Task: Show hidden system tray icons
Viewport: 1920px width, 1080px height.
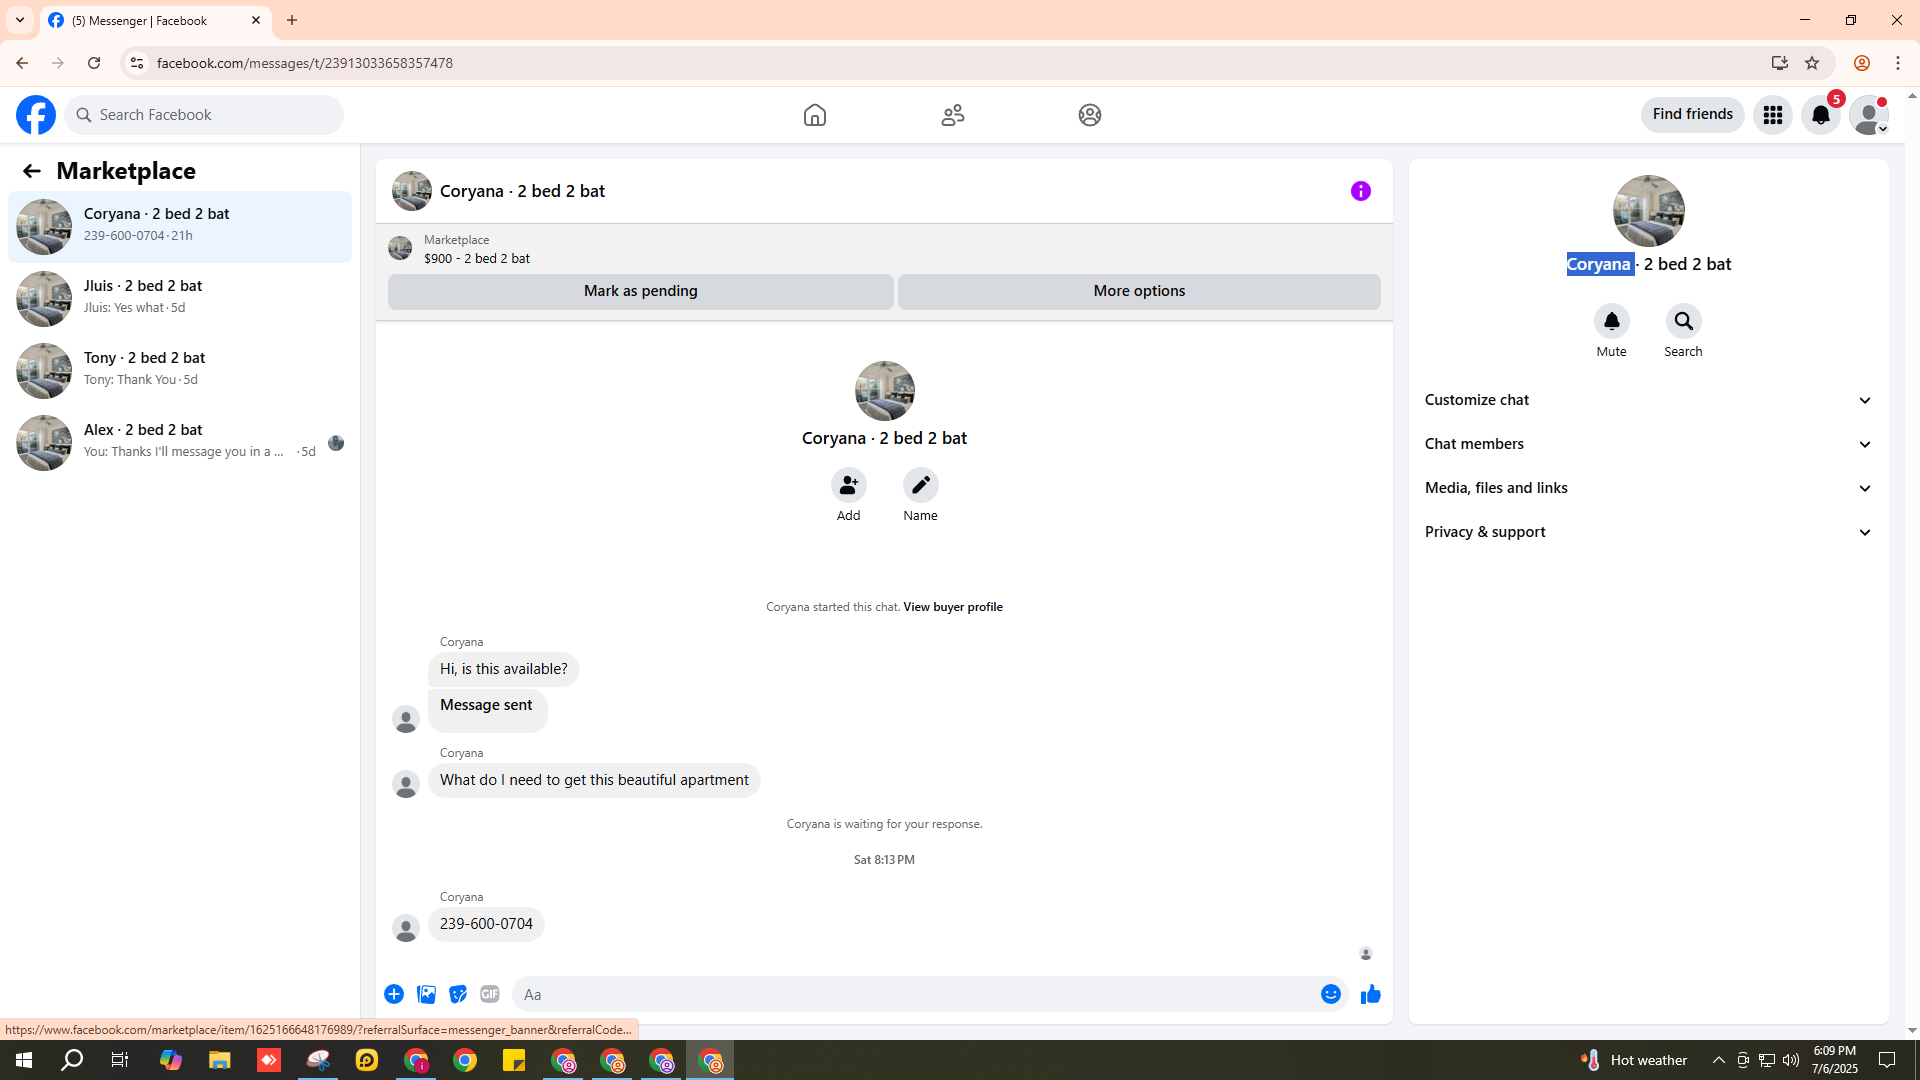Action: [x=1718, y=1060]
